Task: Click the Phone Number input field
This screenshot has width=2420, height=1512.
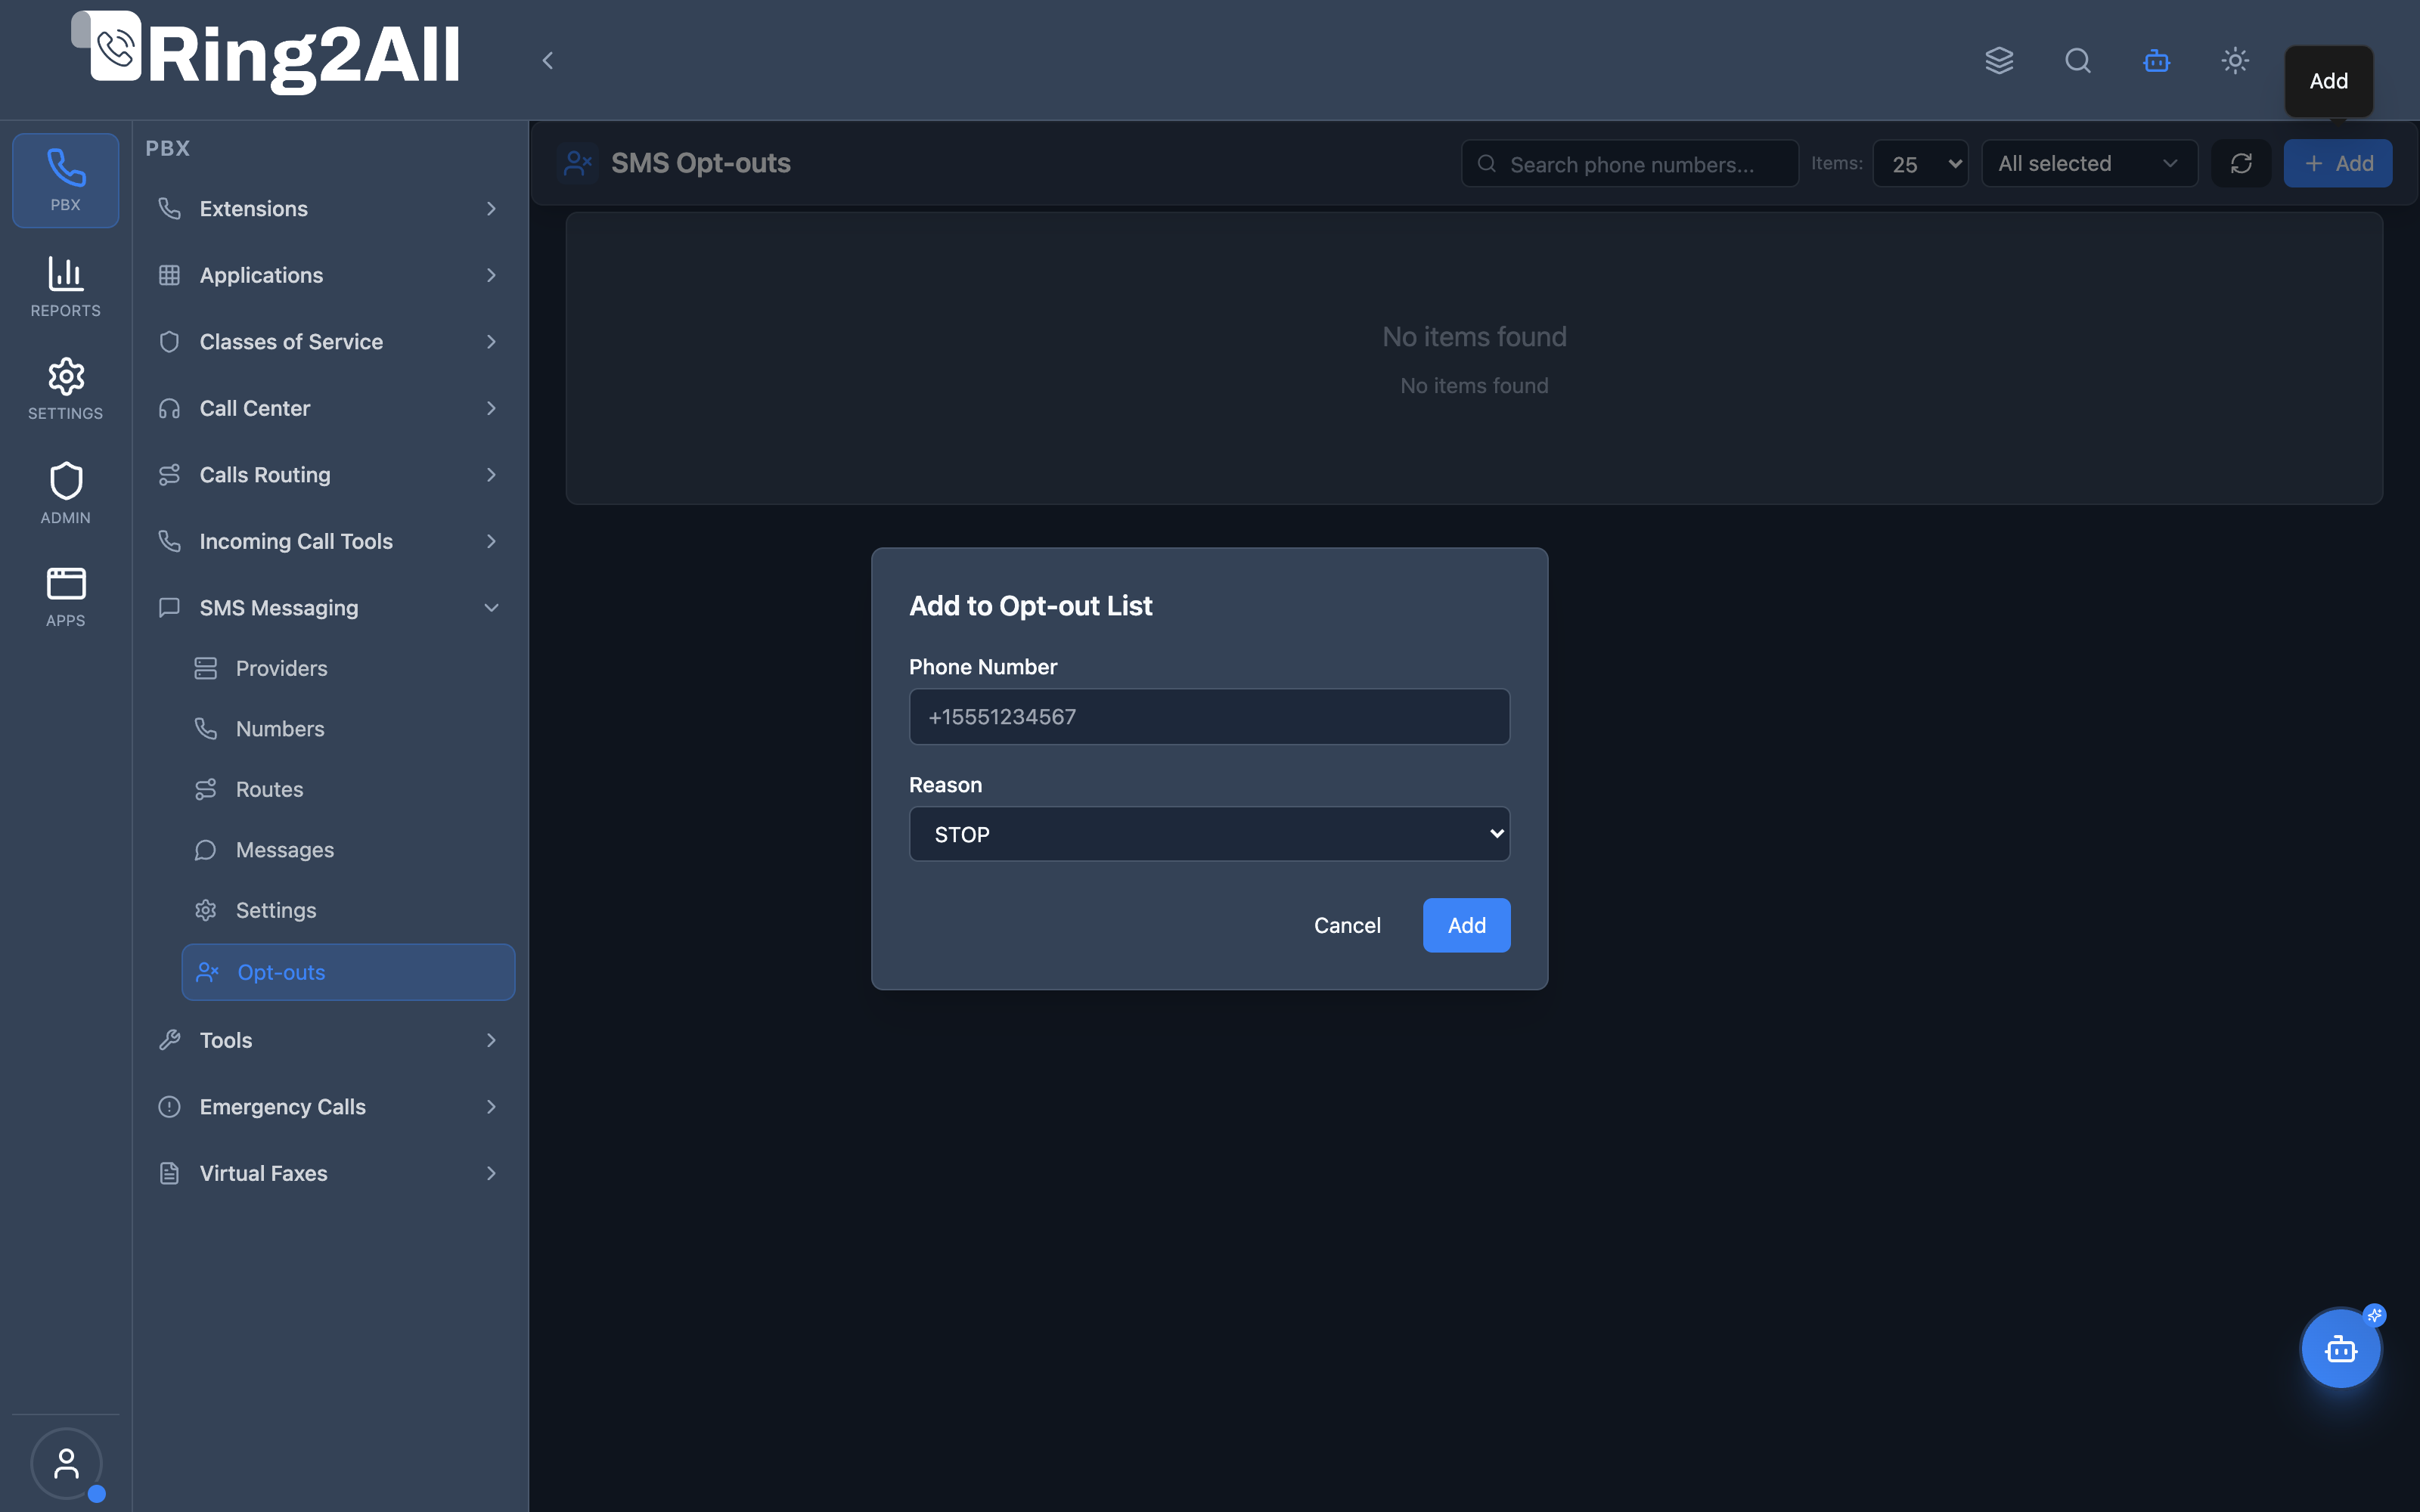Action: click(x=1209, y=716)
